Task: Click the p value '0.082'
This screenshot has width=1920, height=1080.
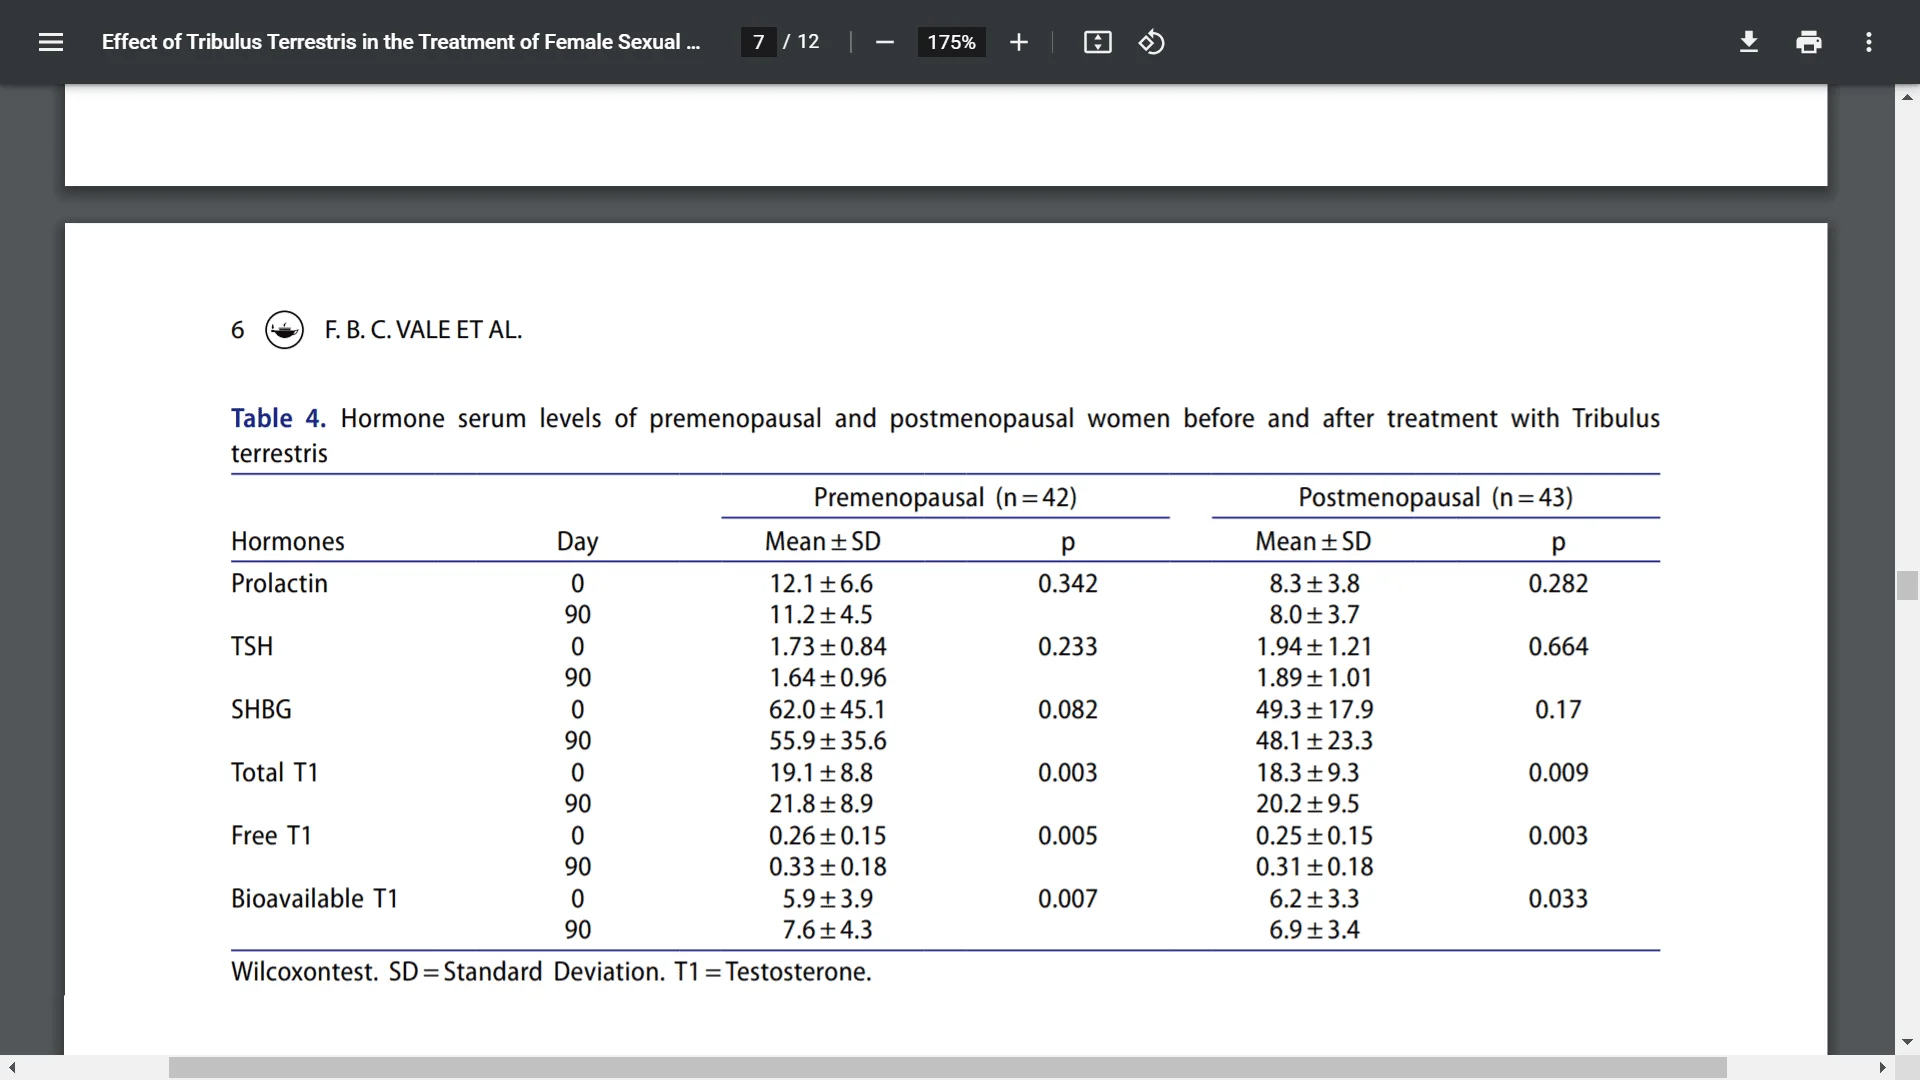Action: point(1067,709)
